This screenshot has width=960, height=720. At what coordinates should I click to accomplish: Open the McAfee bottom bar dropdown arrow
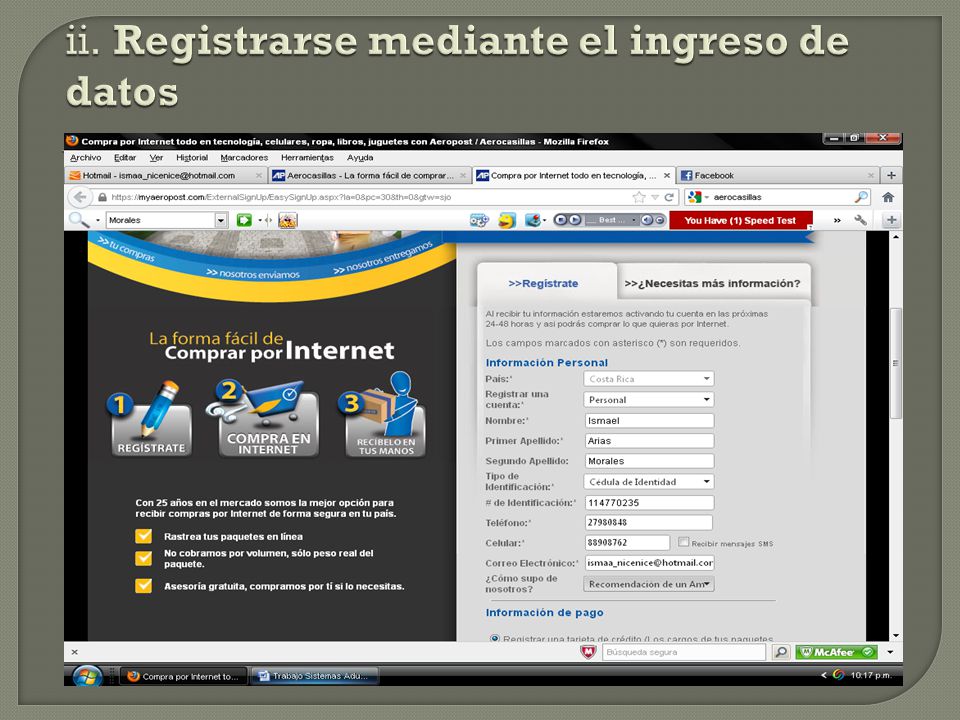click(890, 653)
